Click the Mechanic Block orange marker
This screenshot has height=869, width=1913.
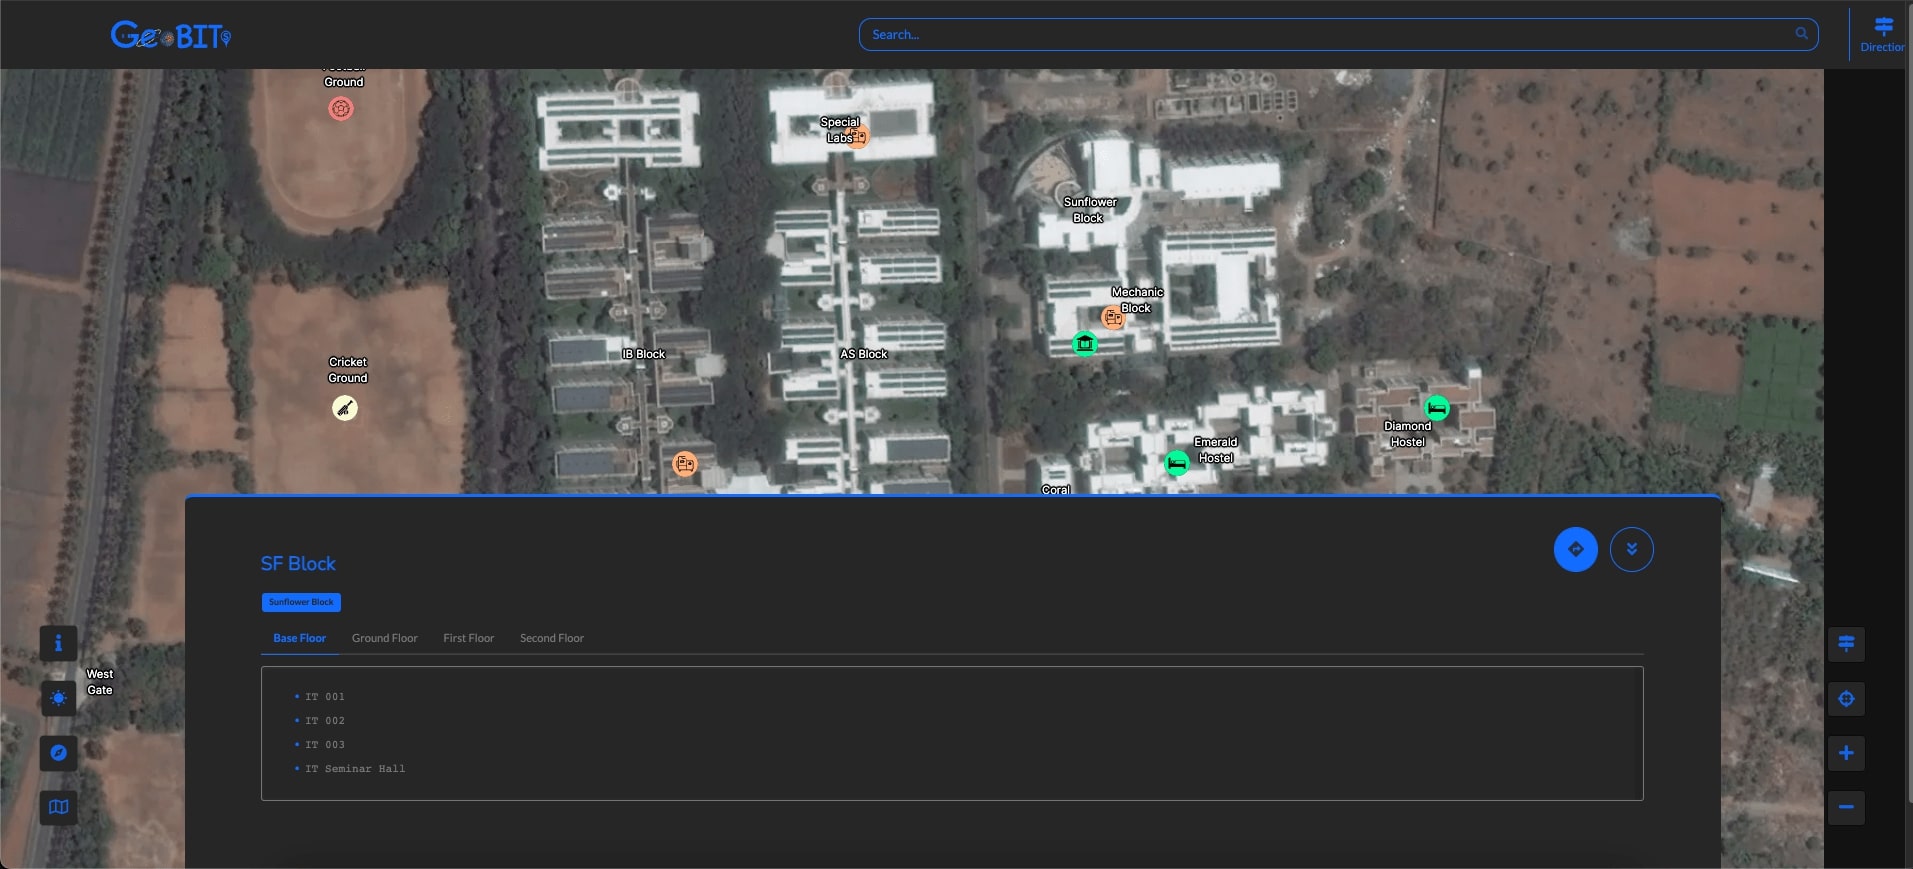coord(1112,317)
